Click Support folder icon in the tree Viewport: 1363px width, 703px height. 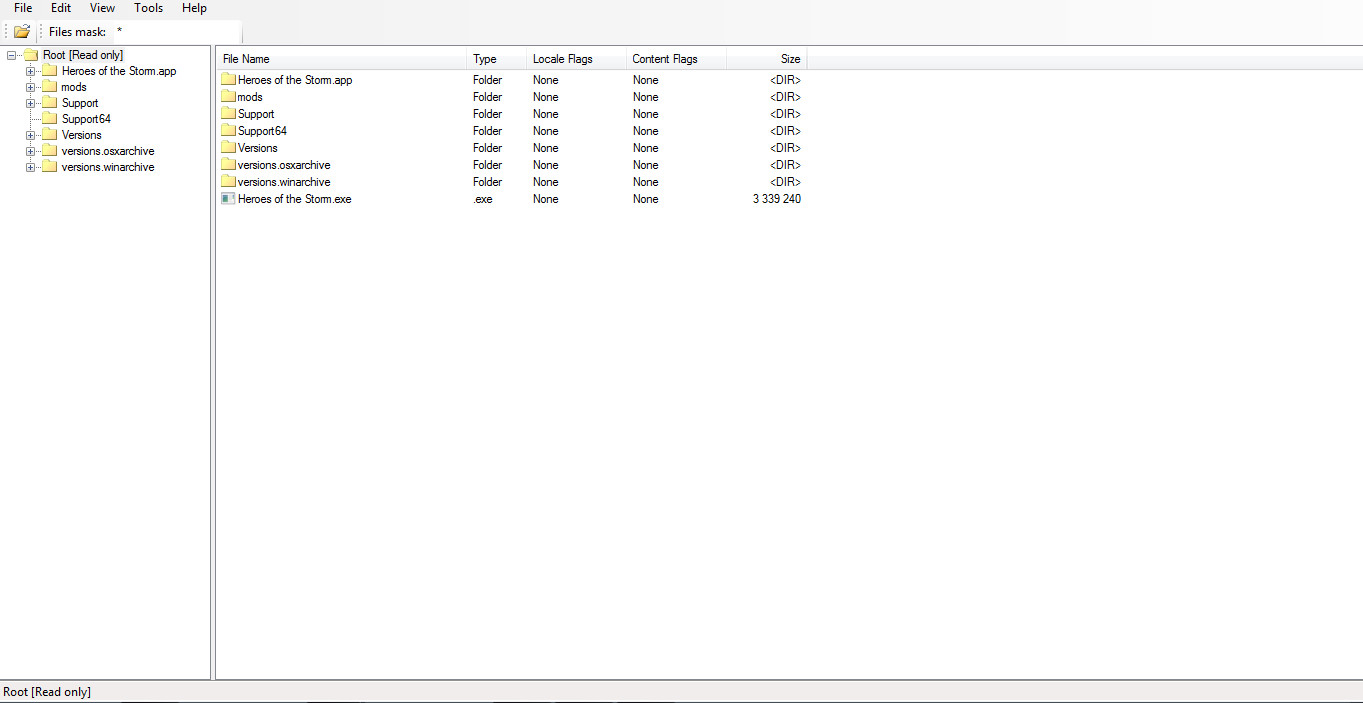[x=49, y=103]
